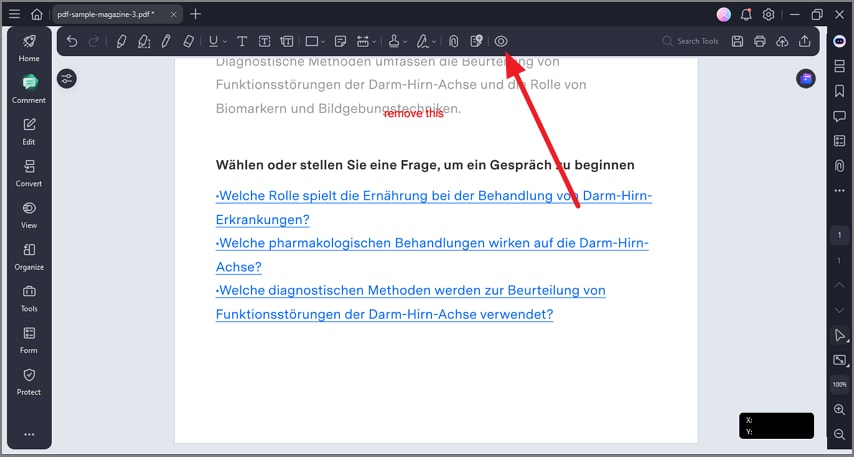This screenshot has width=854, height=457.
Task: Open the Comment sidebar section
Action: (x=29, y=89)
